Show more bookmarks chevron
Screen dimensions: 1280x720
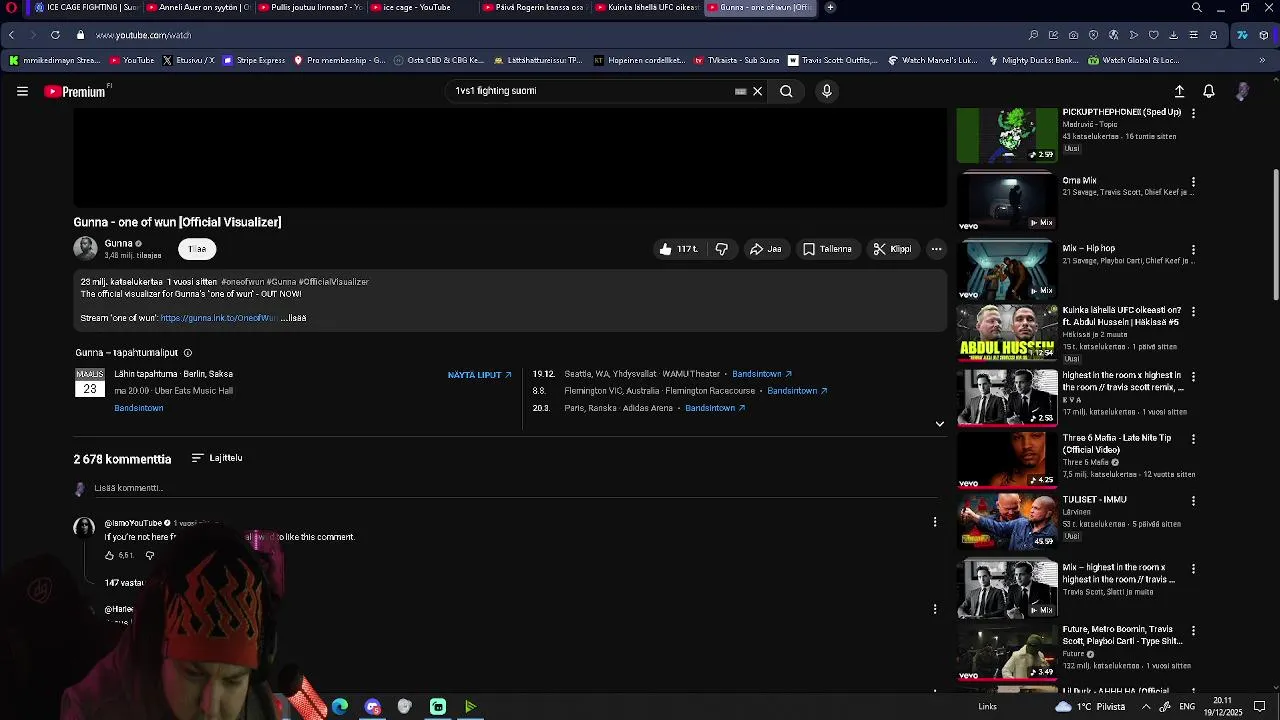click(1262, 60)
